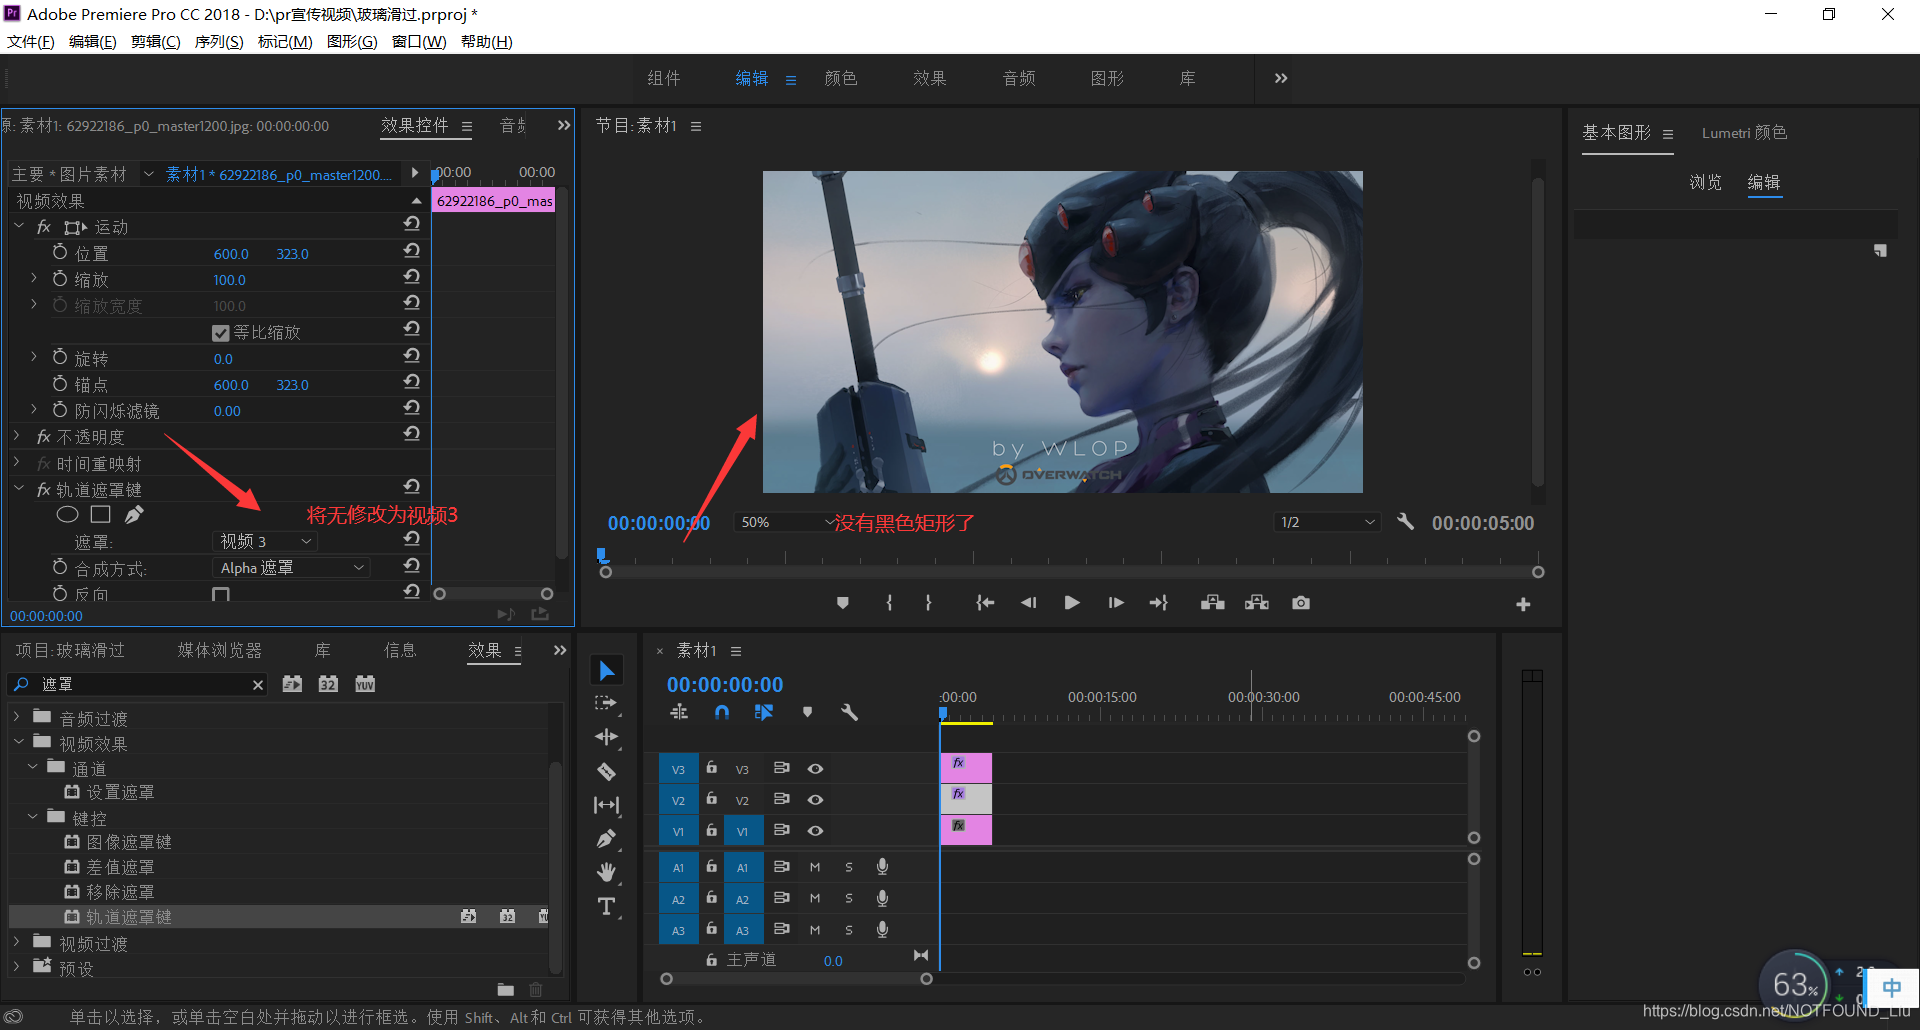
Task: Toggle Uniform Scale checkbox
Action: [221, 333]
